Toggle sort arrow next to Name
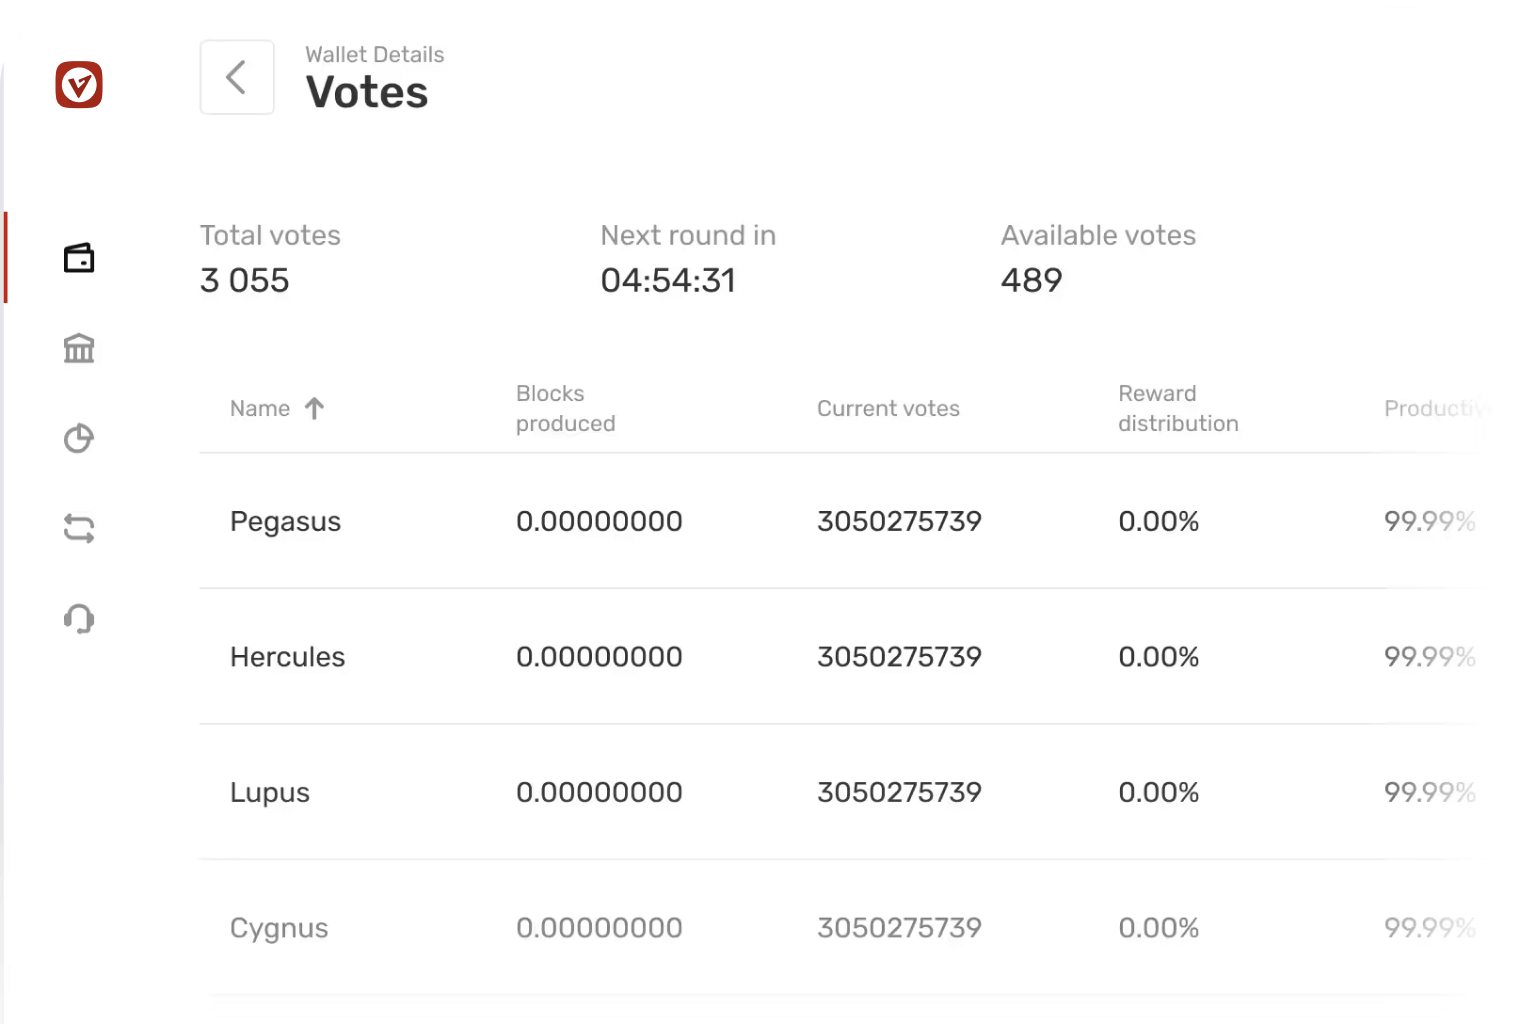This screenshot has height=1024, width=1536. pyautogui.click(x=314, y=408)
